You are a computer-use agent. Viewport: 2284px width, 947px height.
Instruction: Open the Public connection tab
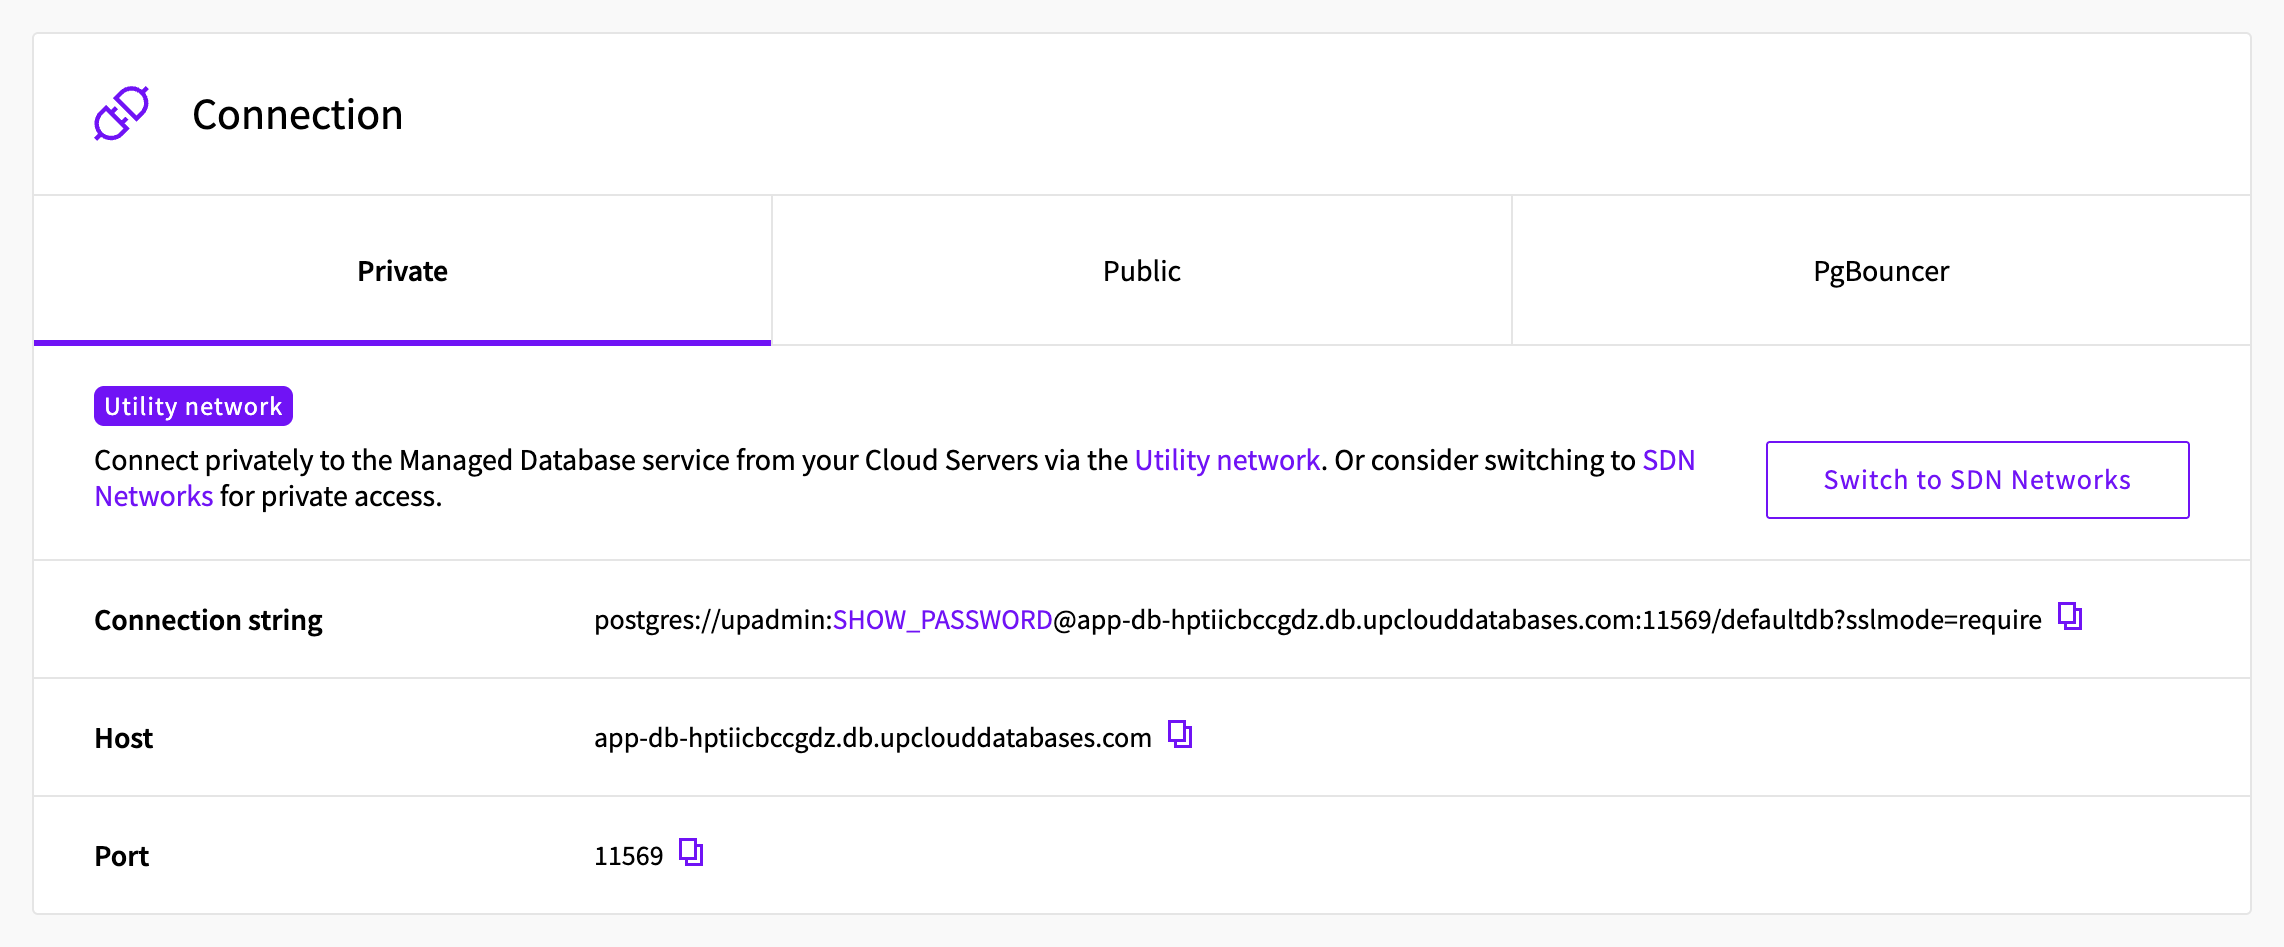pyautogui.click(x=1142, y=270)
